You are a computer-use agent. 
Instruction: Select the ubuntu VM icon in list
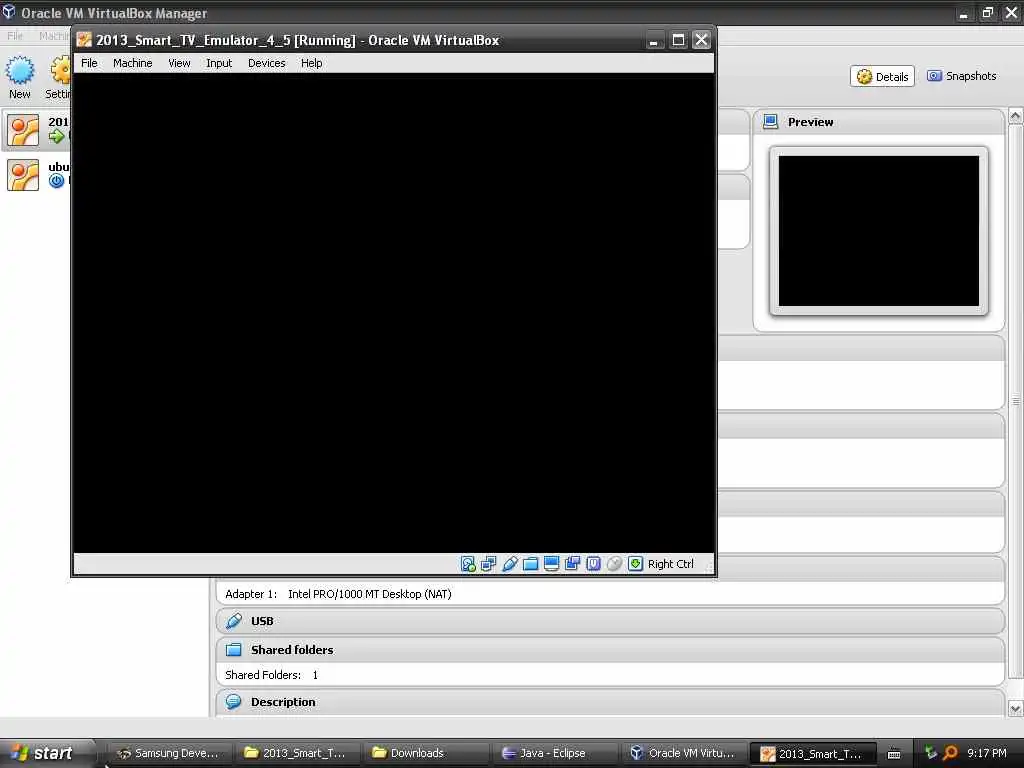coord(23,175)
